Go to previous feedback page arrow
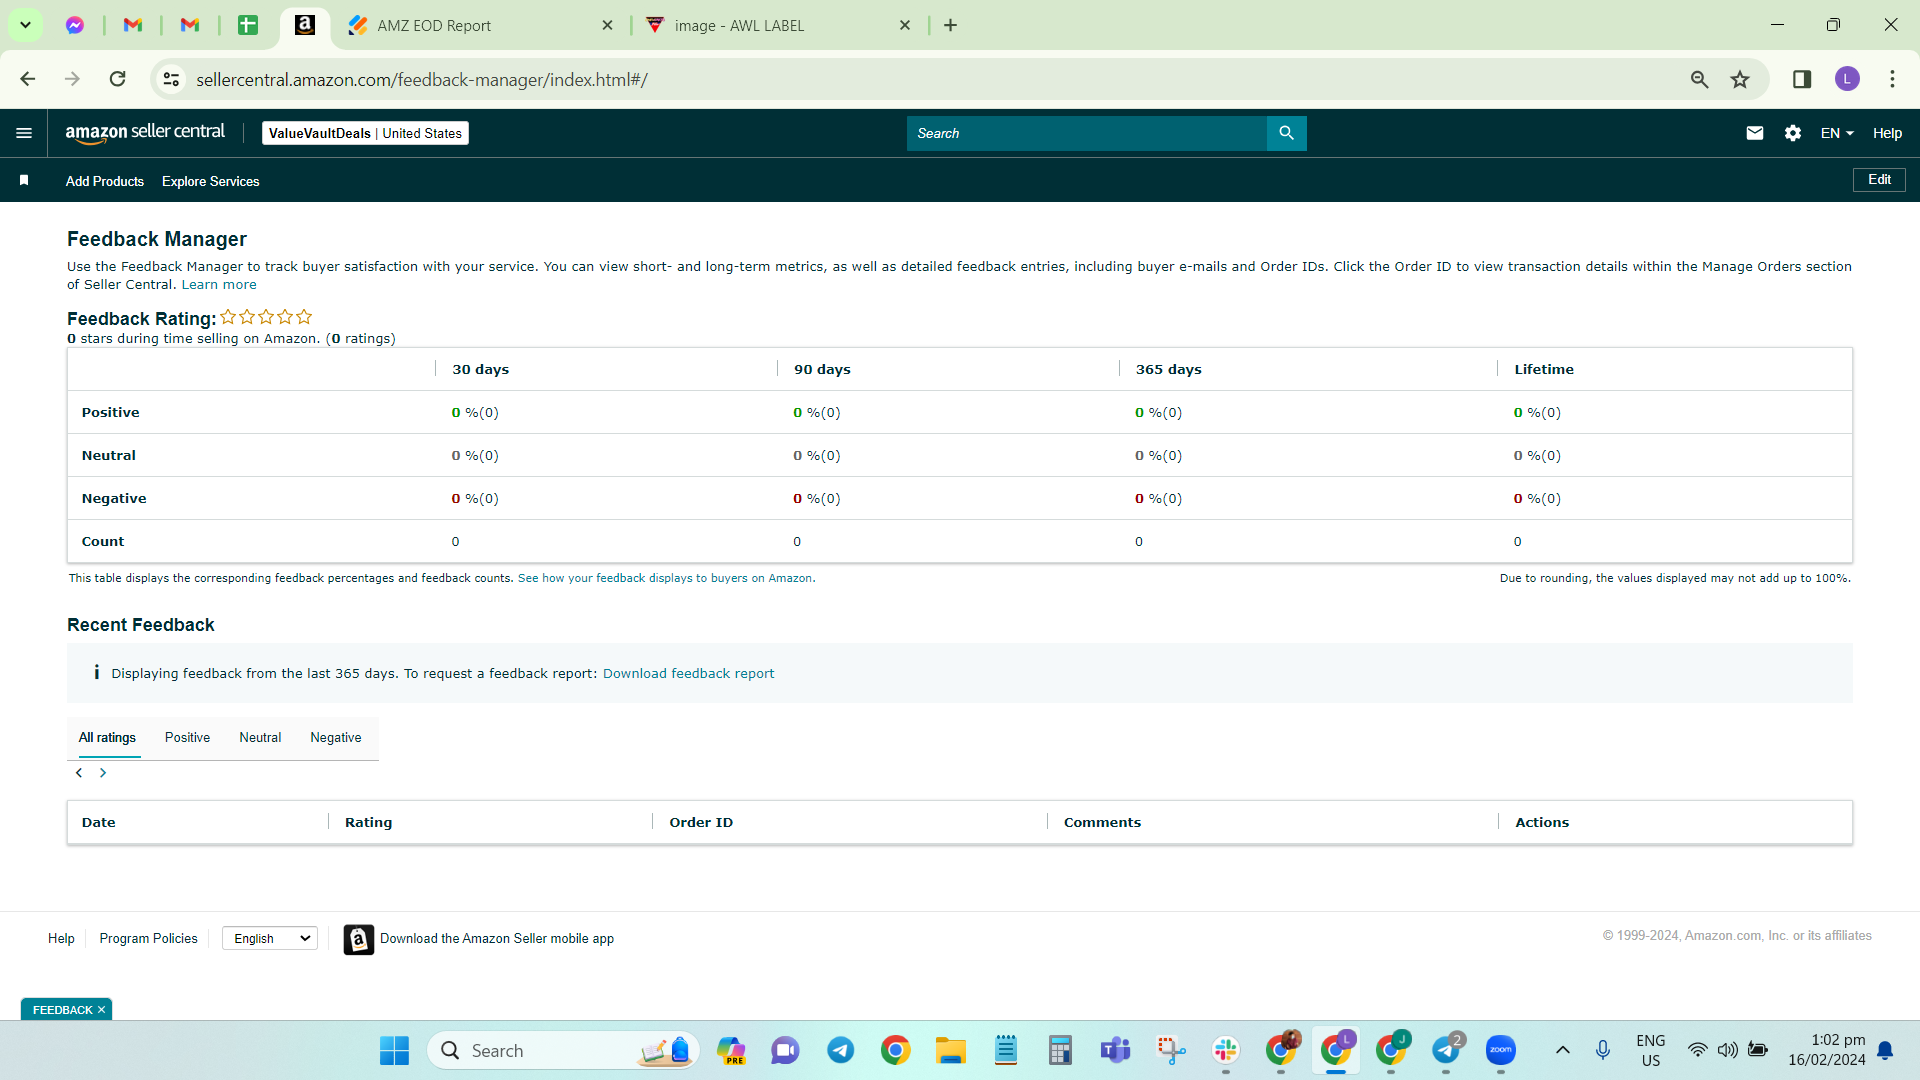 coord(79,773)
